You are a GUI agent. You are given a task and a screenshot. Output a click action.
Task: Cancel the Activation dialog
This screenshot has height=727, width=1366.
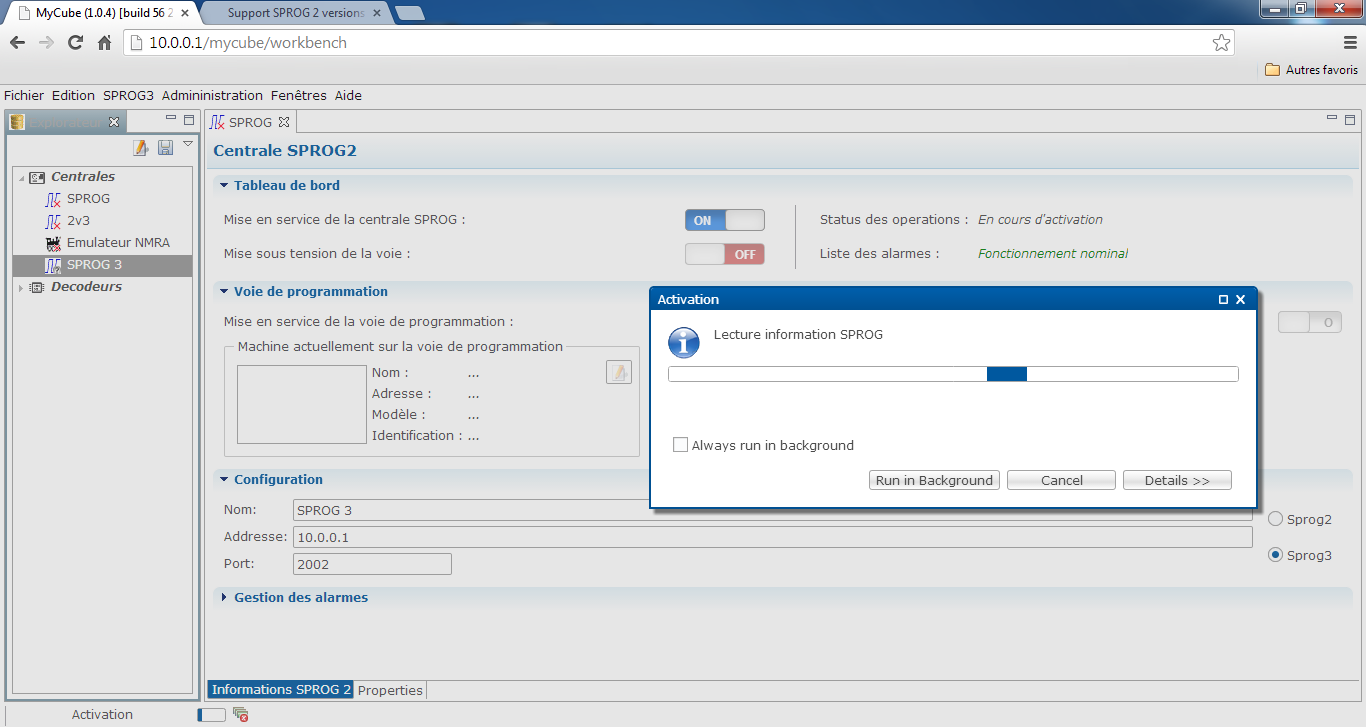click(x=1061, y=480)
